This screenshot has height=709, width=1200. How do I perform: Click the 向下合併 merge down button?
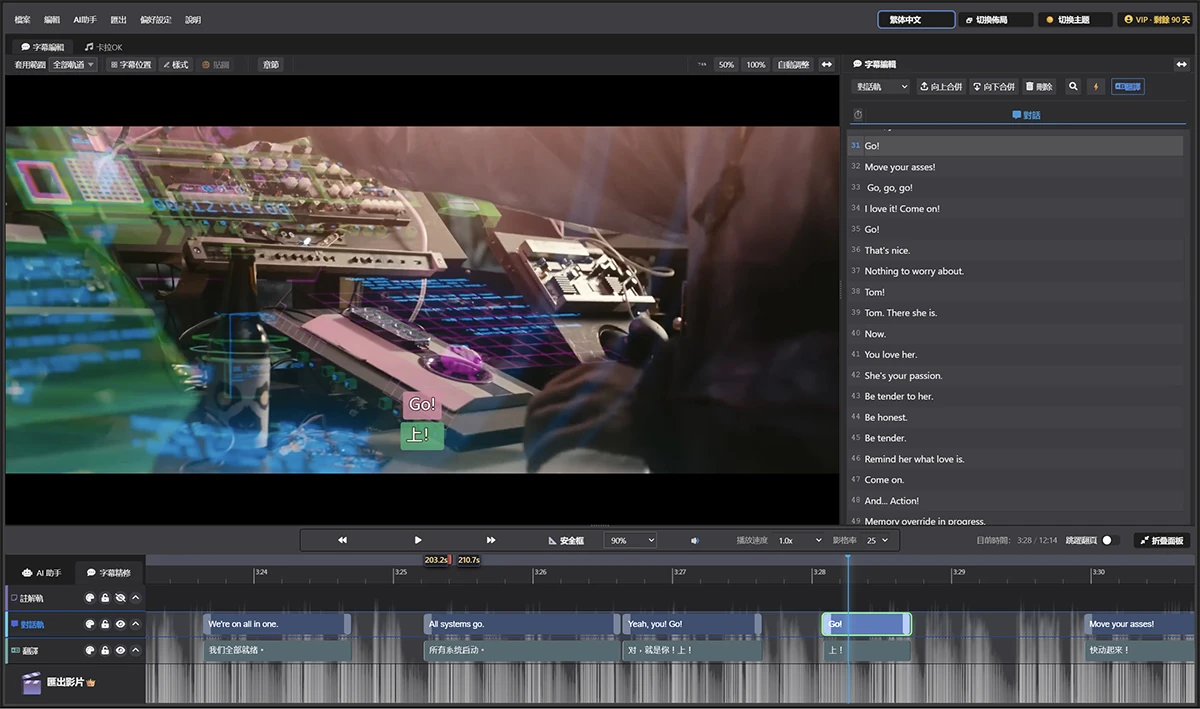tap(993, 87)
